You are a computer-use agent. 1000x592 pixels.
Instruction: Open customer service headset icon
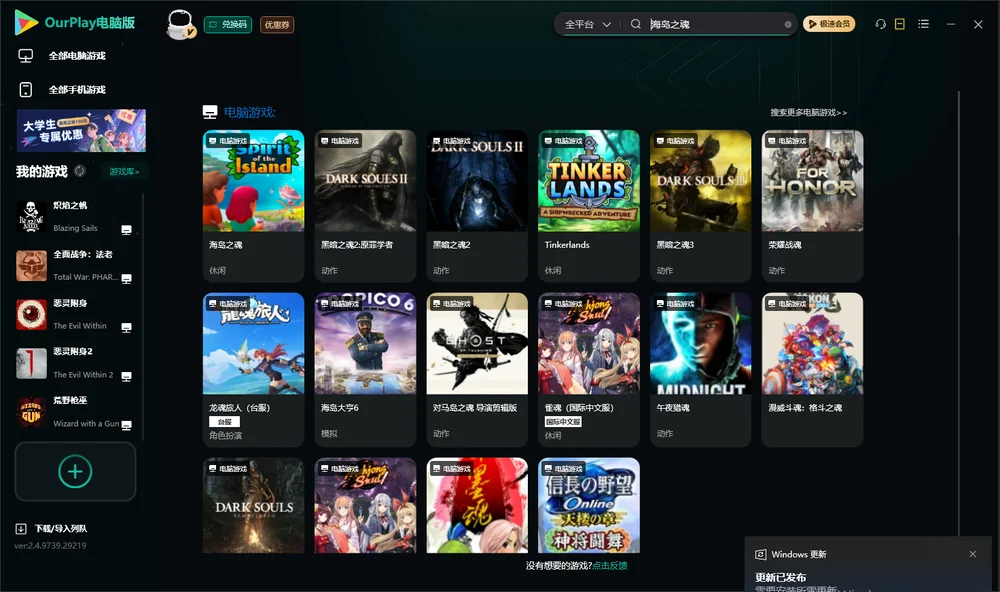click(x=881, y=24)
